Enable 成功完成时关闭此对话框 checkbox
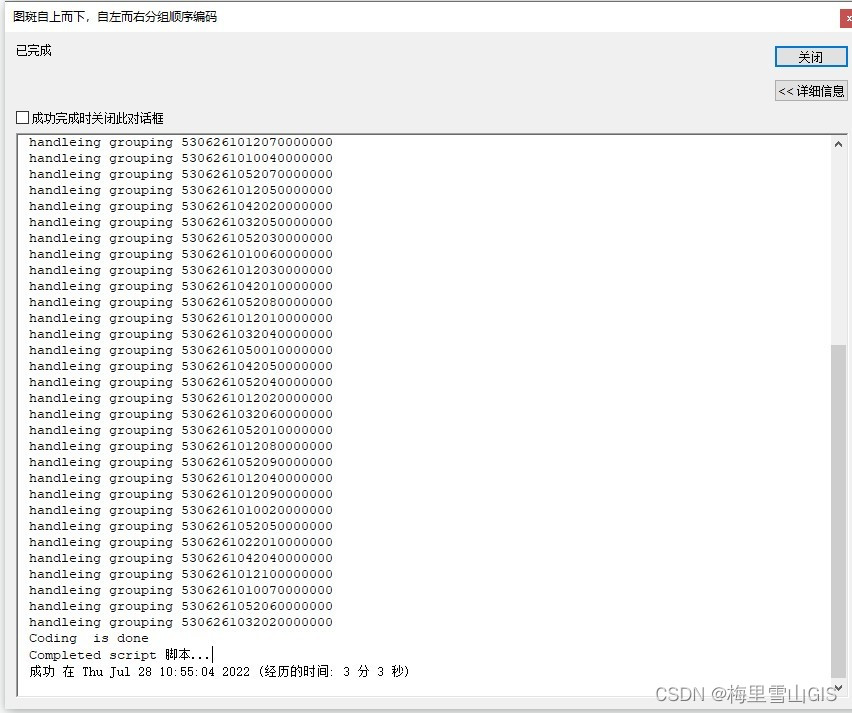The width and height of the screenshot is (852, 713). pyautogui.click(x=22, y=117)
